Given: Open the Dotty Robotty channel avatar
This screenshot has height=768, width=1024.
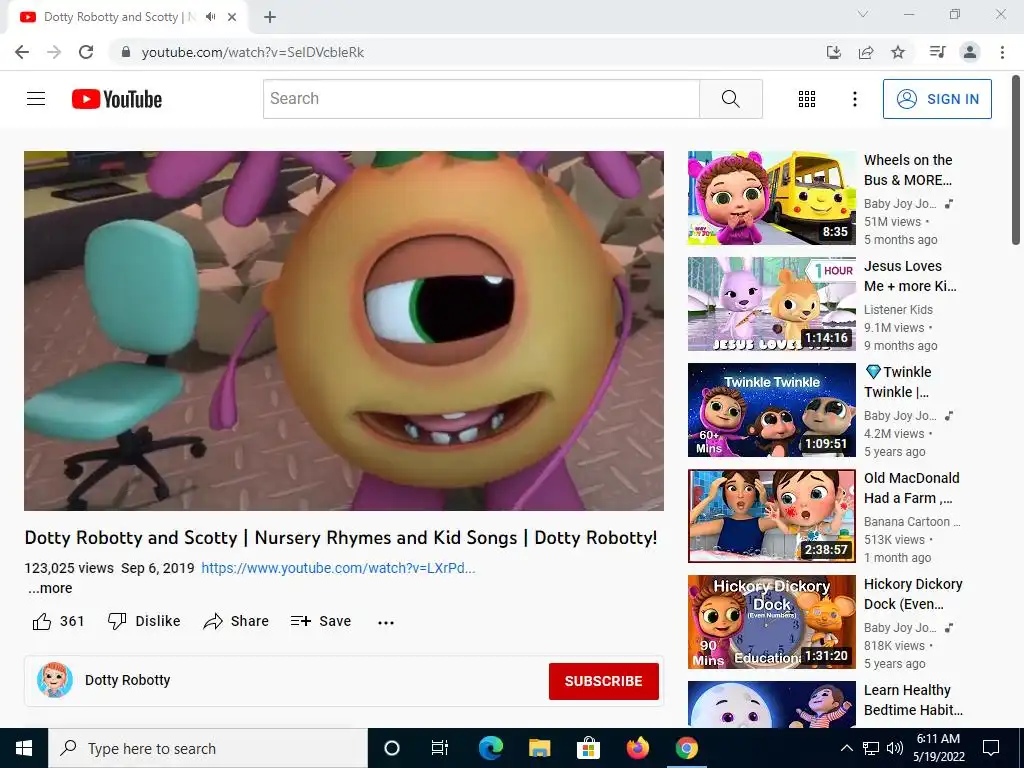Looking at the screenshot, I should coord(55,680).
